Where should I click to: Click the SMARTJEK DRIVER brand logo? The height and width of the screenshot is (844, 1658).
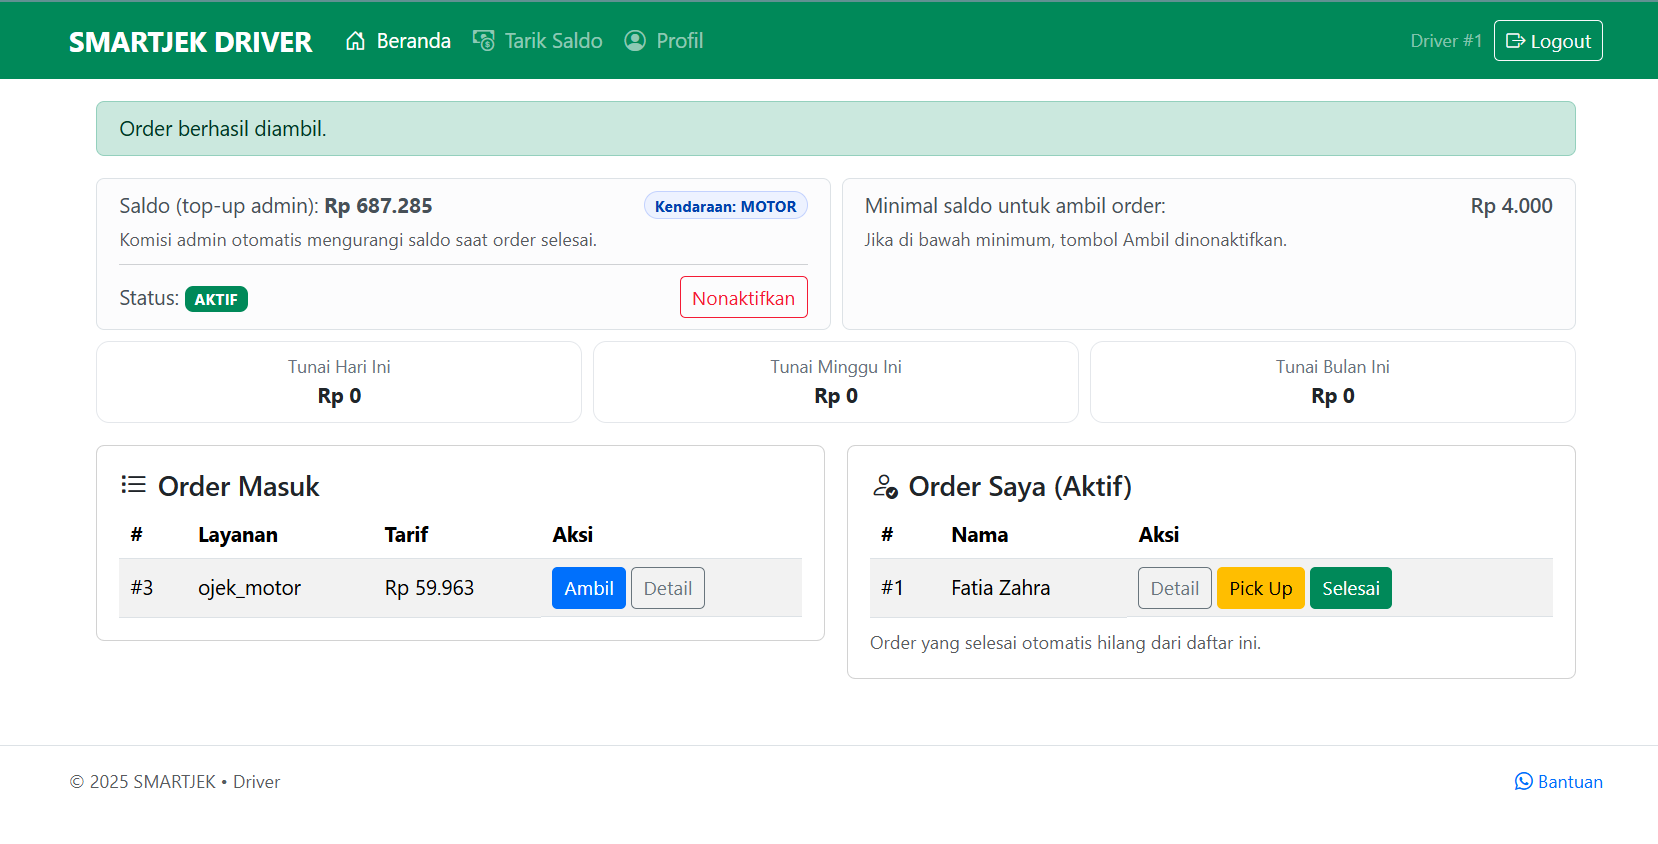[x=190, y=42]
